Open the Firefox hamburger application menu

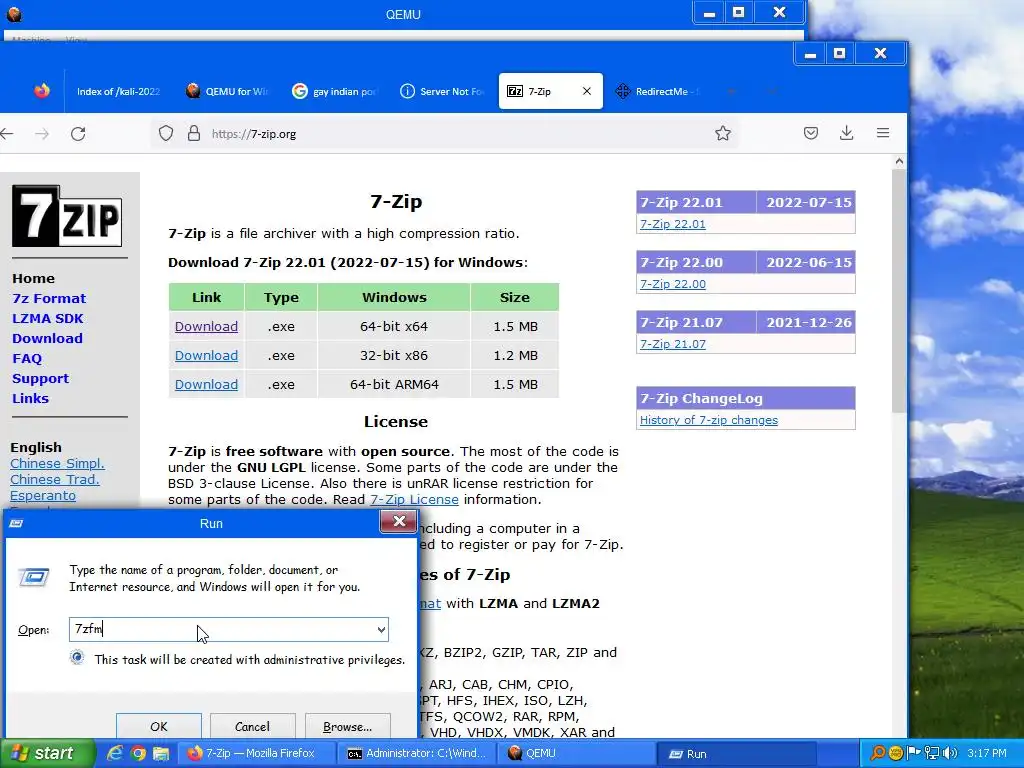coord(883,133)
